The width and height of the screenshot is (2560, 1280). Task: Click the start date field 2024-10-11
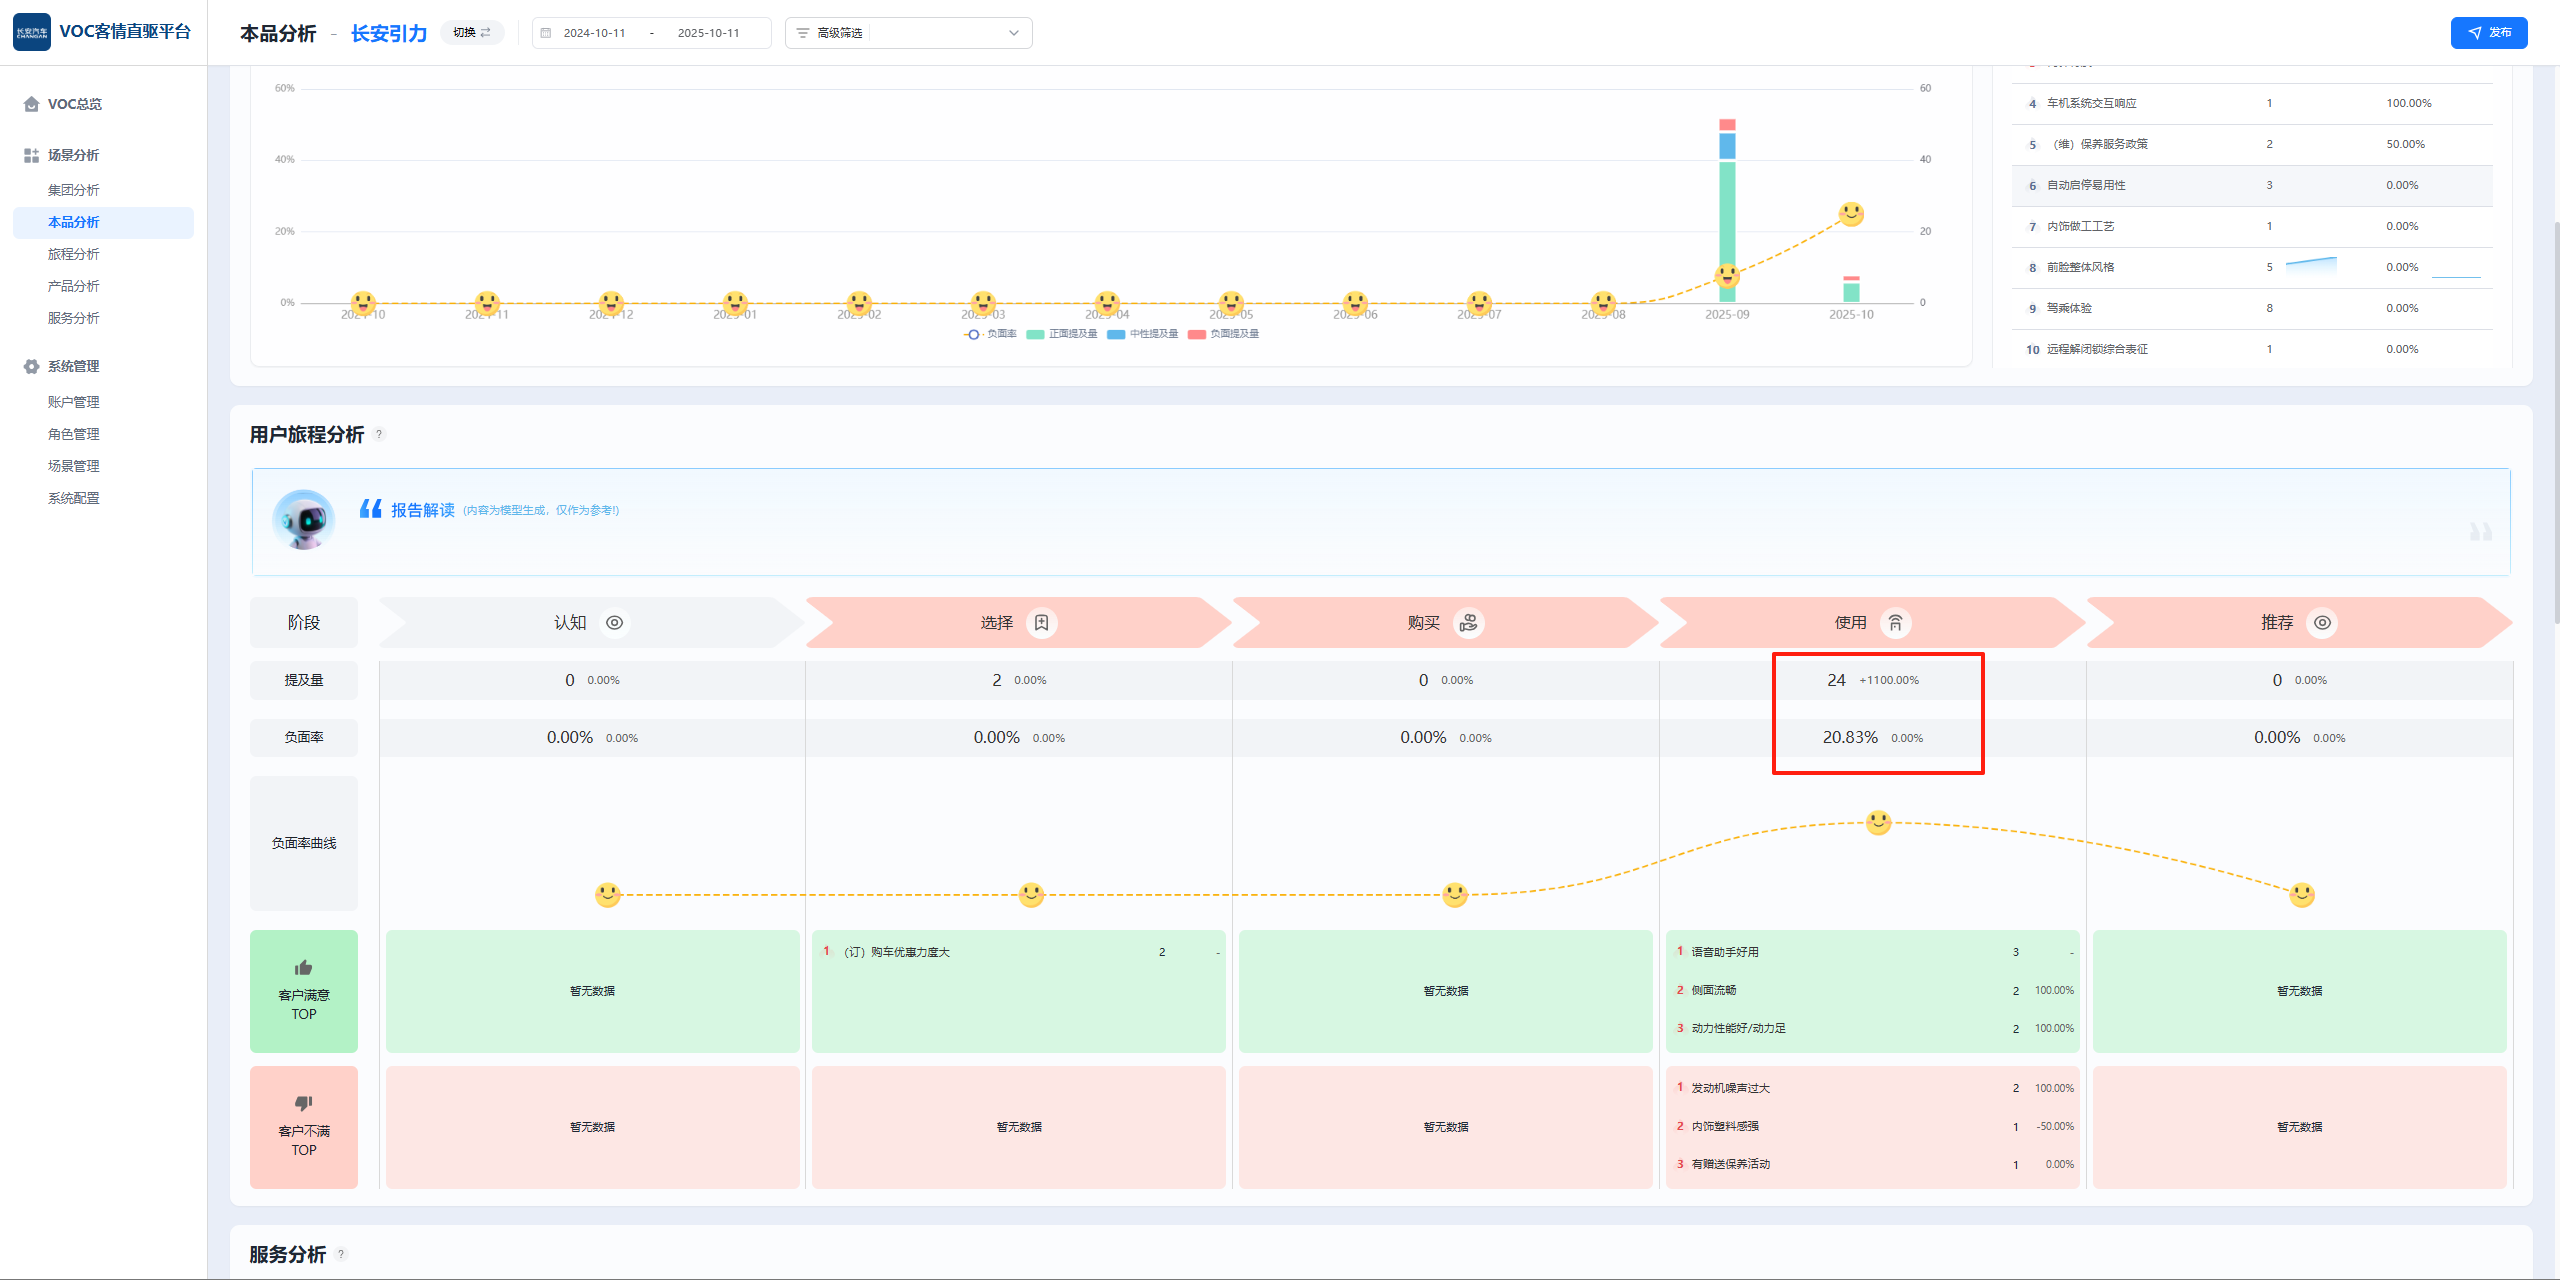click(594, 33)
